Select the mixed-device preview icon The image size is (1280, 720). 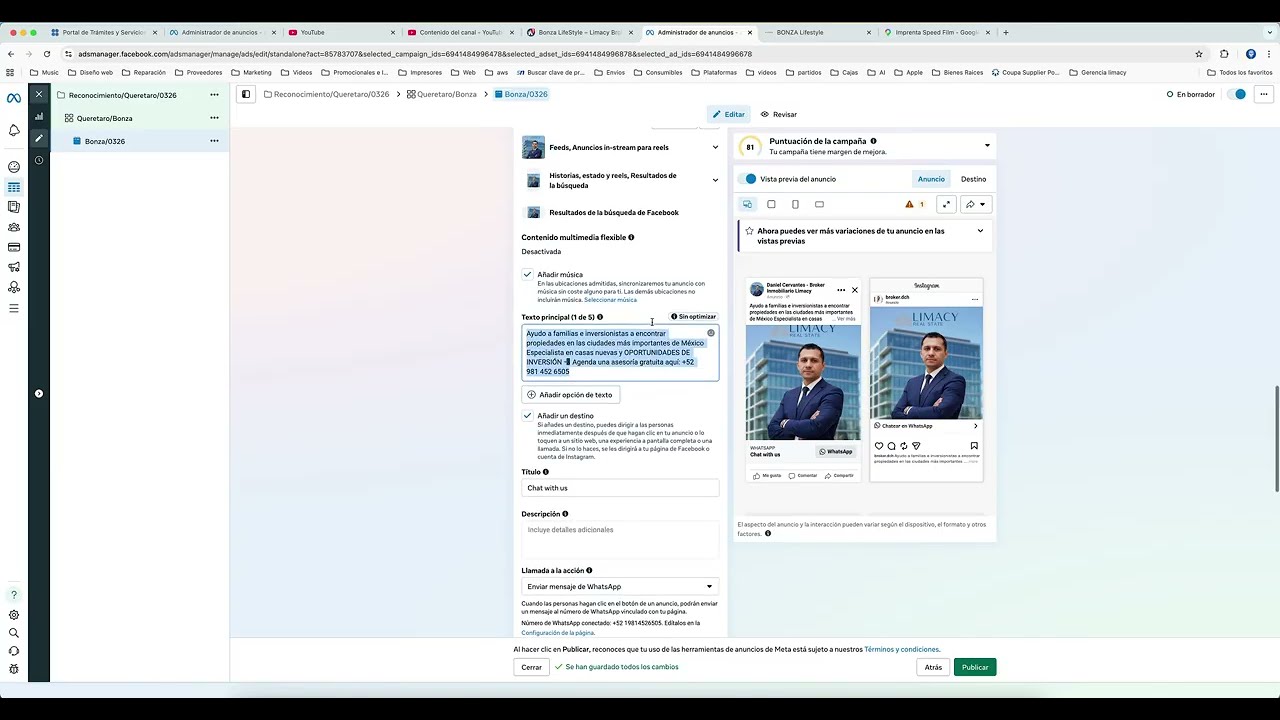tap(747, 204)
